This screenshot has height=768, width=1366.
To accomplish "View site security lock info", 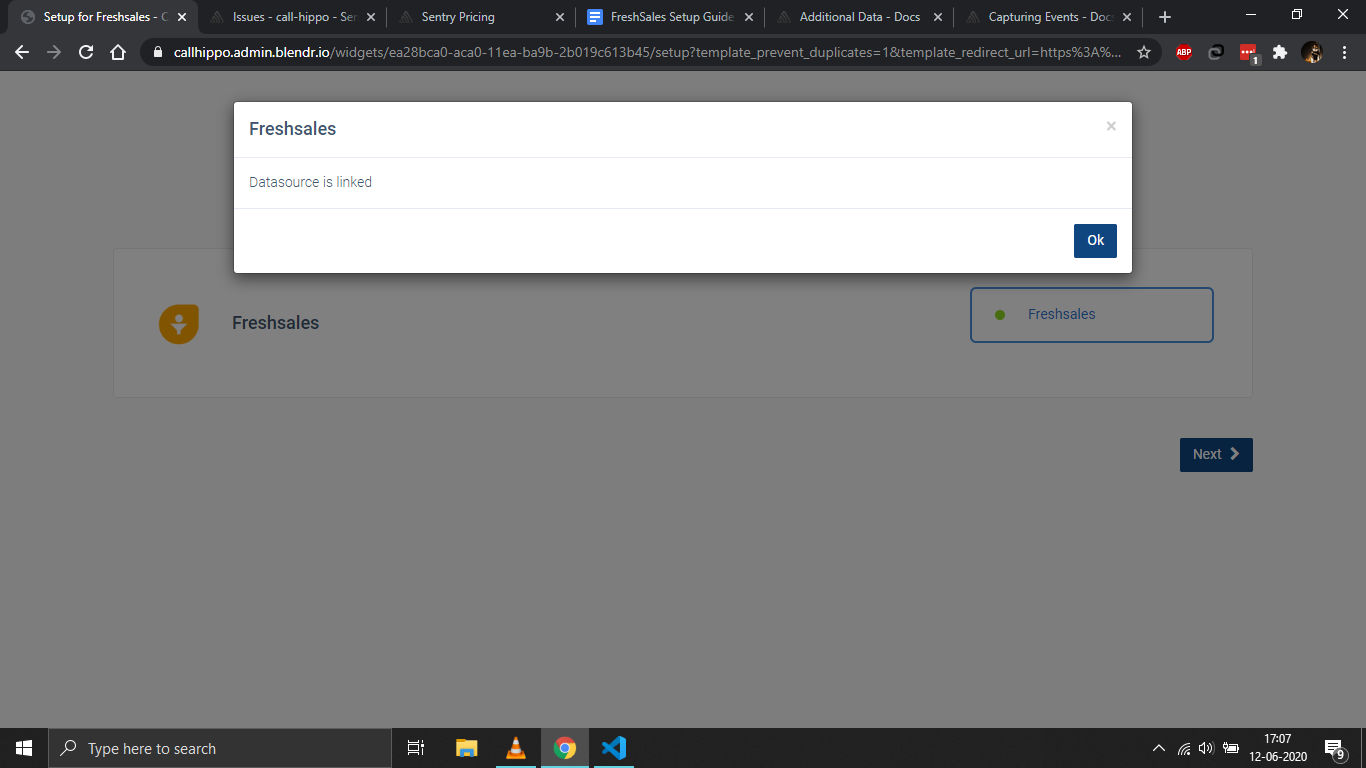I will (158, 53).
